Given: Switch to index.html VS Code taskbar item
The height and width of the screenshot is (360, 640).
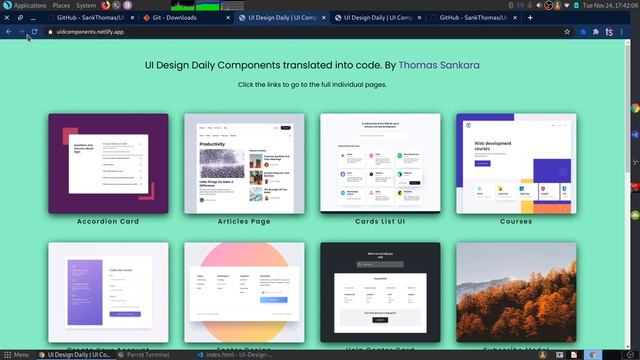Looking at the screenshot, I should [235, 355].
